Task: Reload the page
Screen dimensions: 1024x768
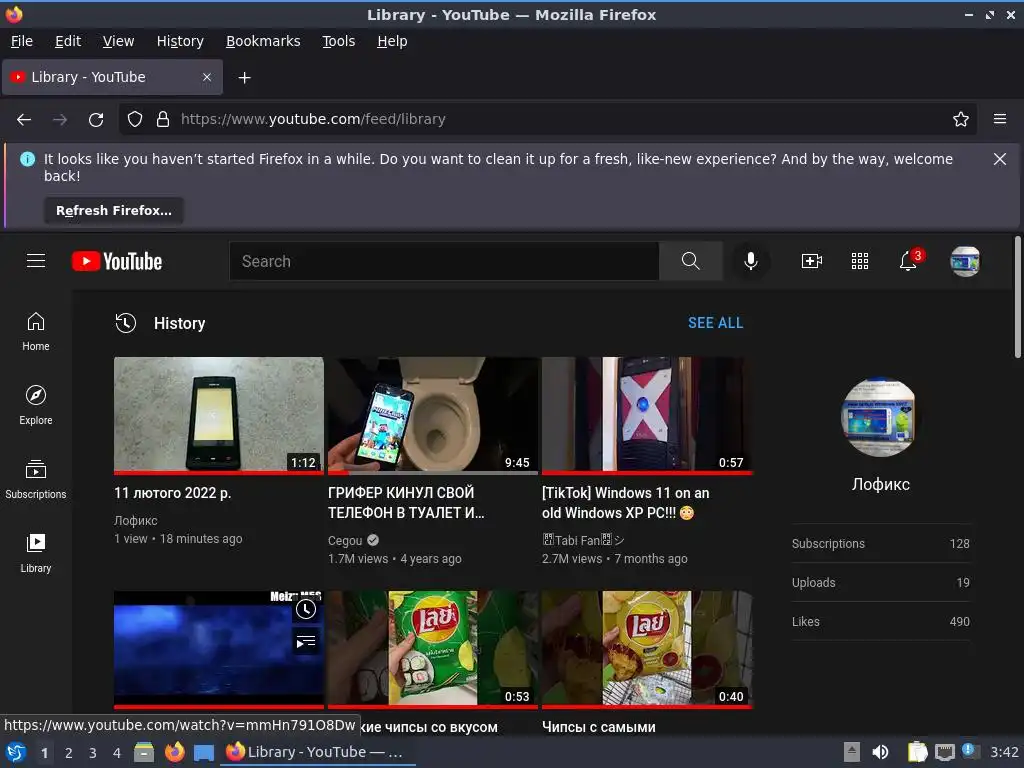Action: tap(96, 120)
